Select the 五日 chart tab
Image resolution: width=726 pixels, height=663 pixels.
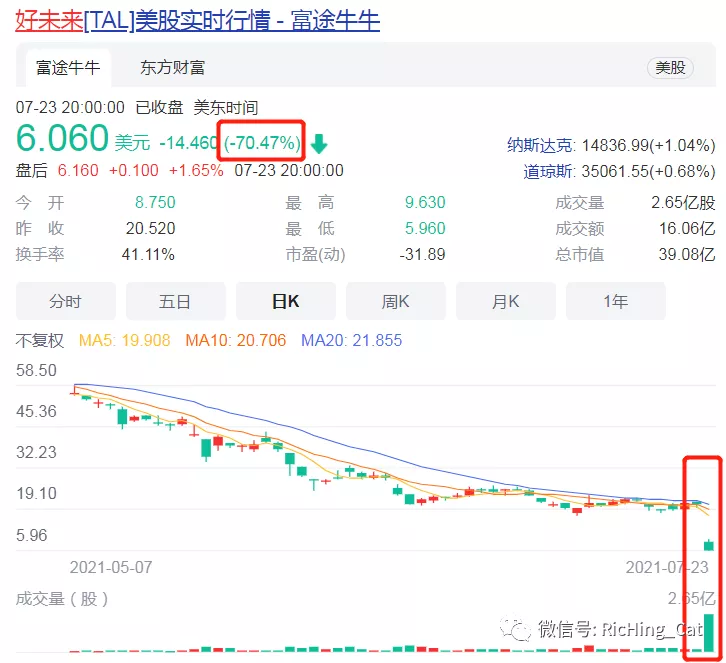(175, 301)
